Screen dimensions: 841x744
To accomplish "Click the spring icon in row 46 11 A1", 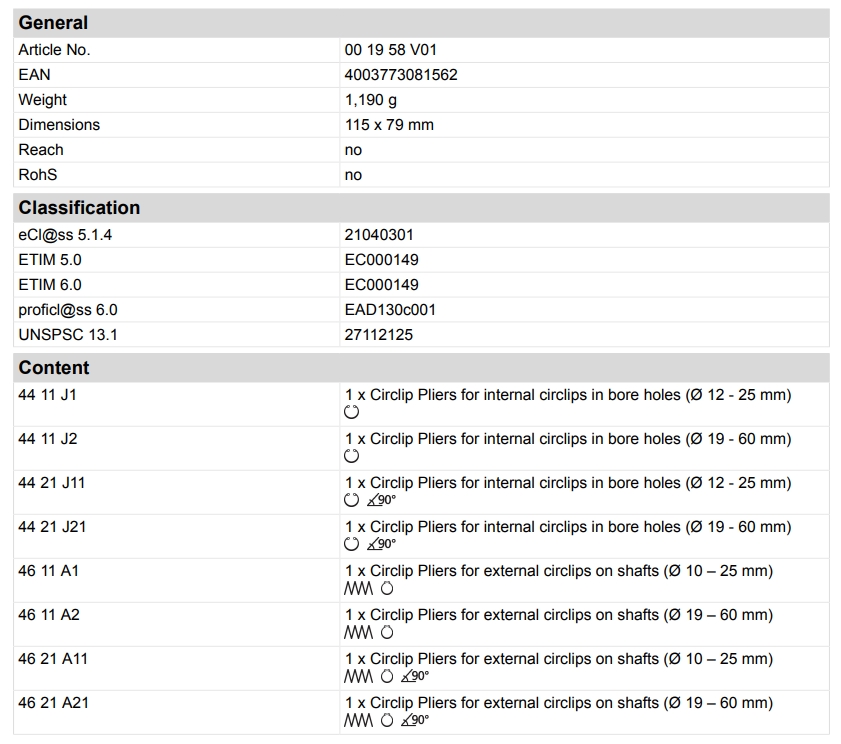I will (358, 588).
